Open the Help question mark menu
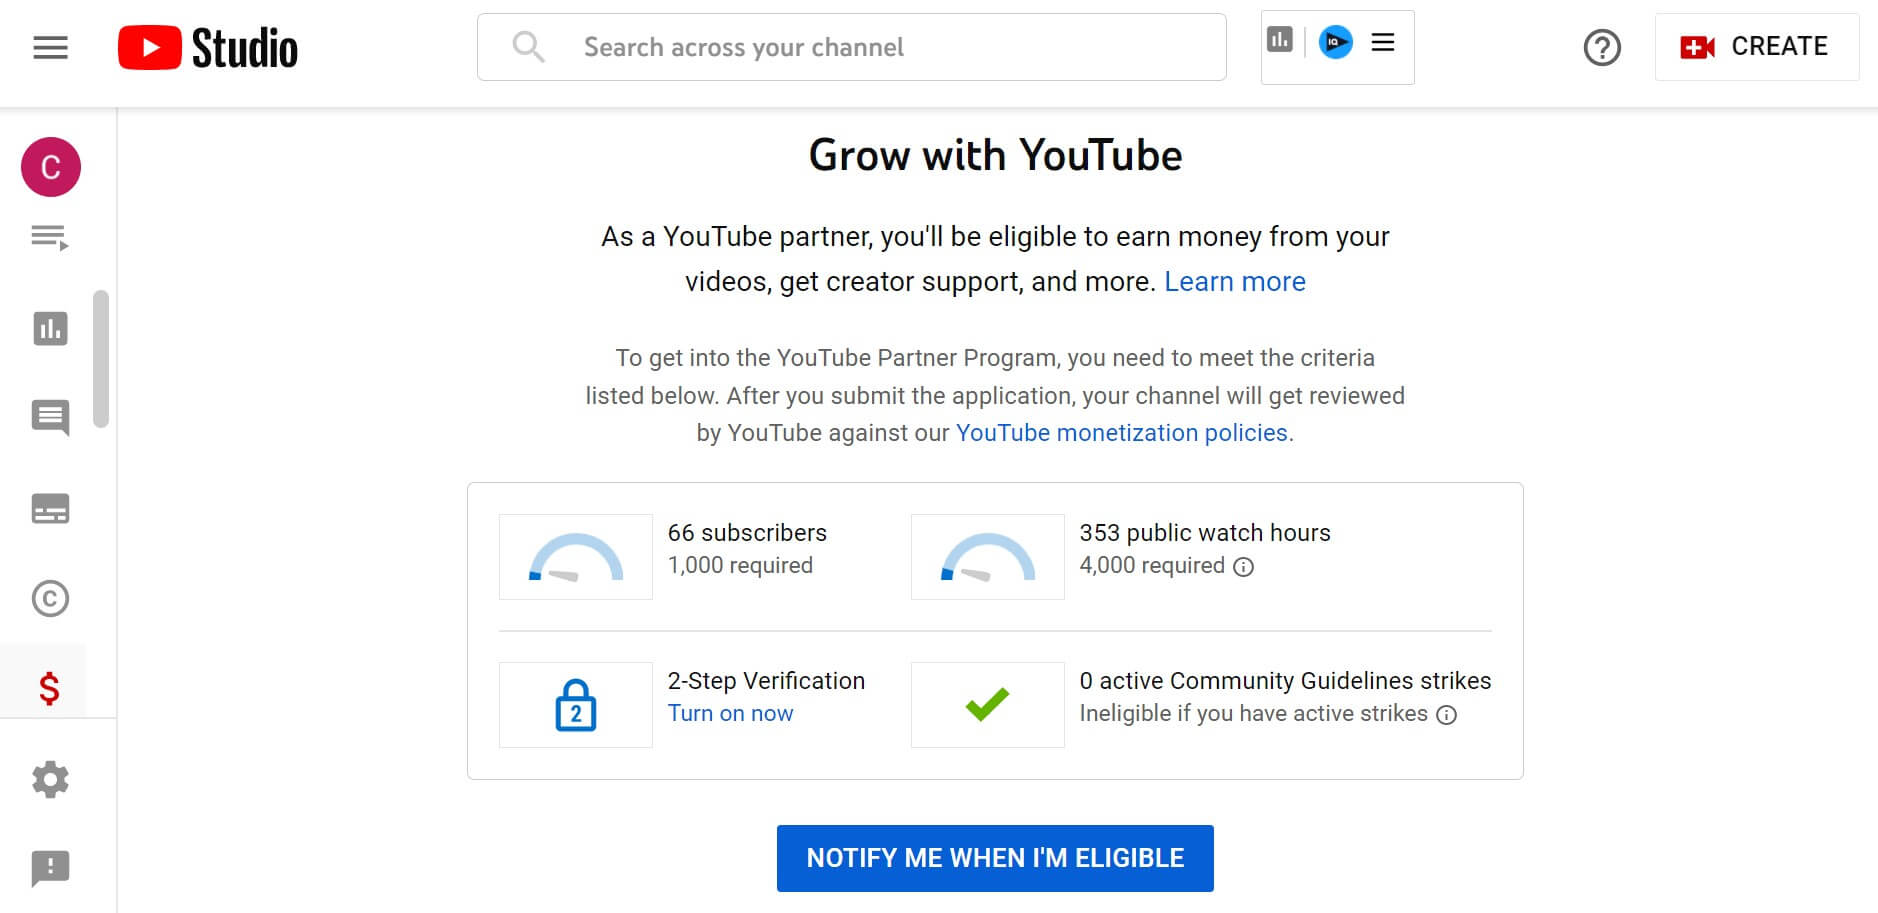Viewport: 1878px width, 913px height. pos(1601,47)
